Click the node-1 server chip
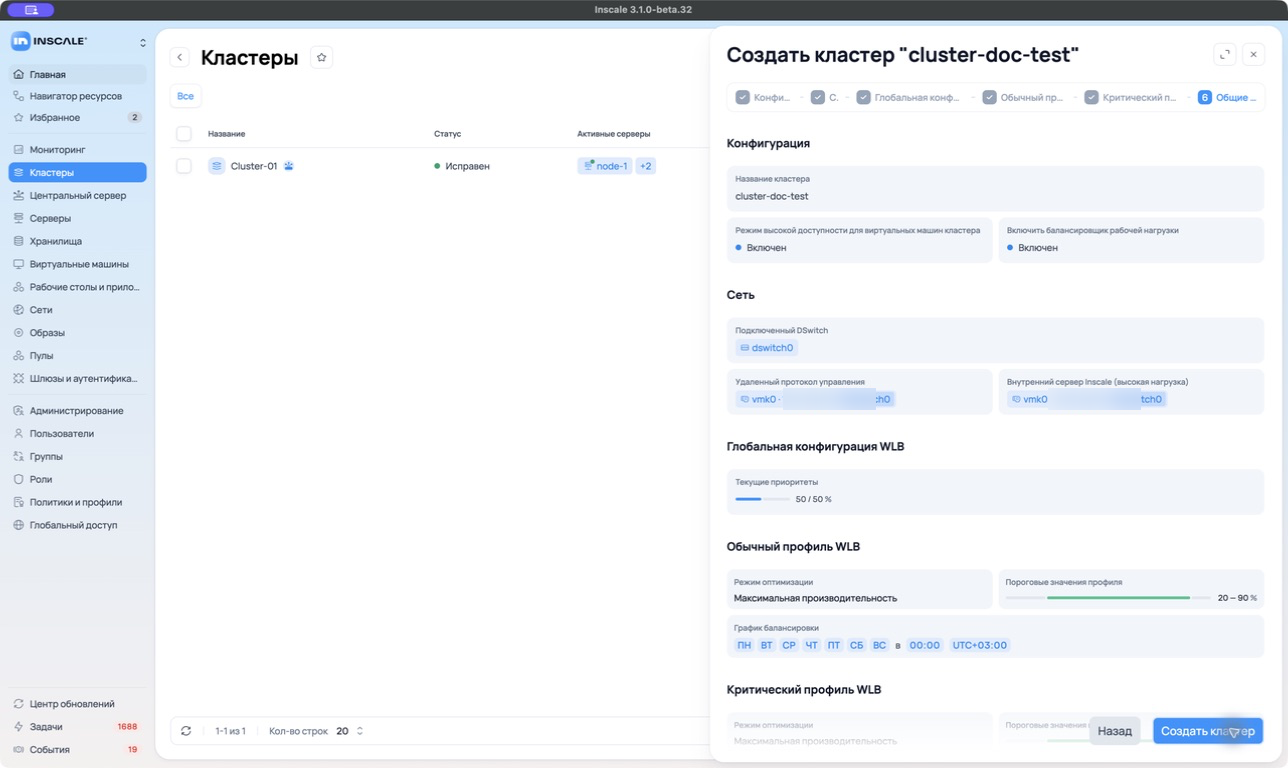 click(605, 166)
